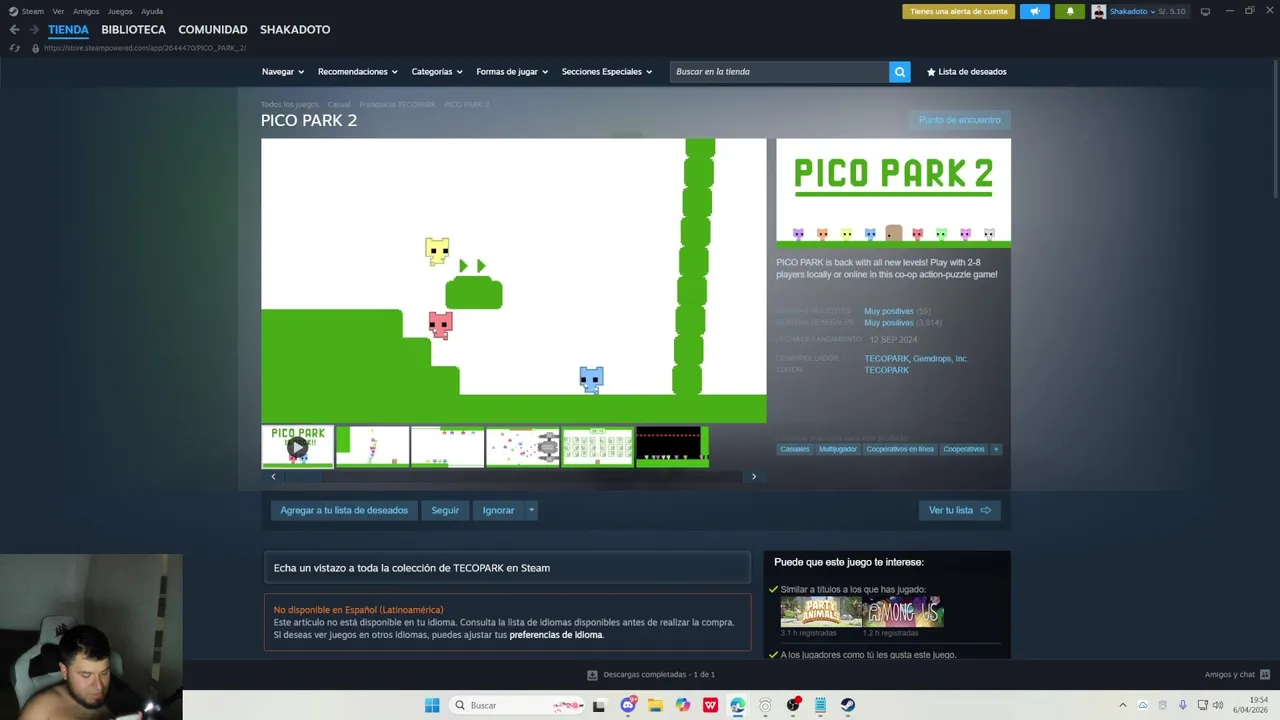Open Punto de encuentro hub
The width and height of the screenshot is (1280, 720).
tap(960, 120)
